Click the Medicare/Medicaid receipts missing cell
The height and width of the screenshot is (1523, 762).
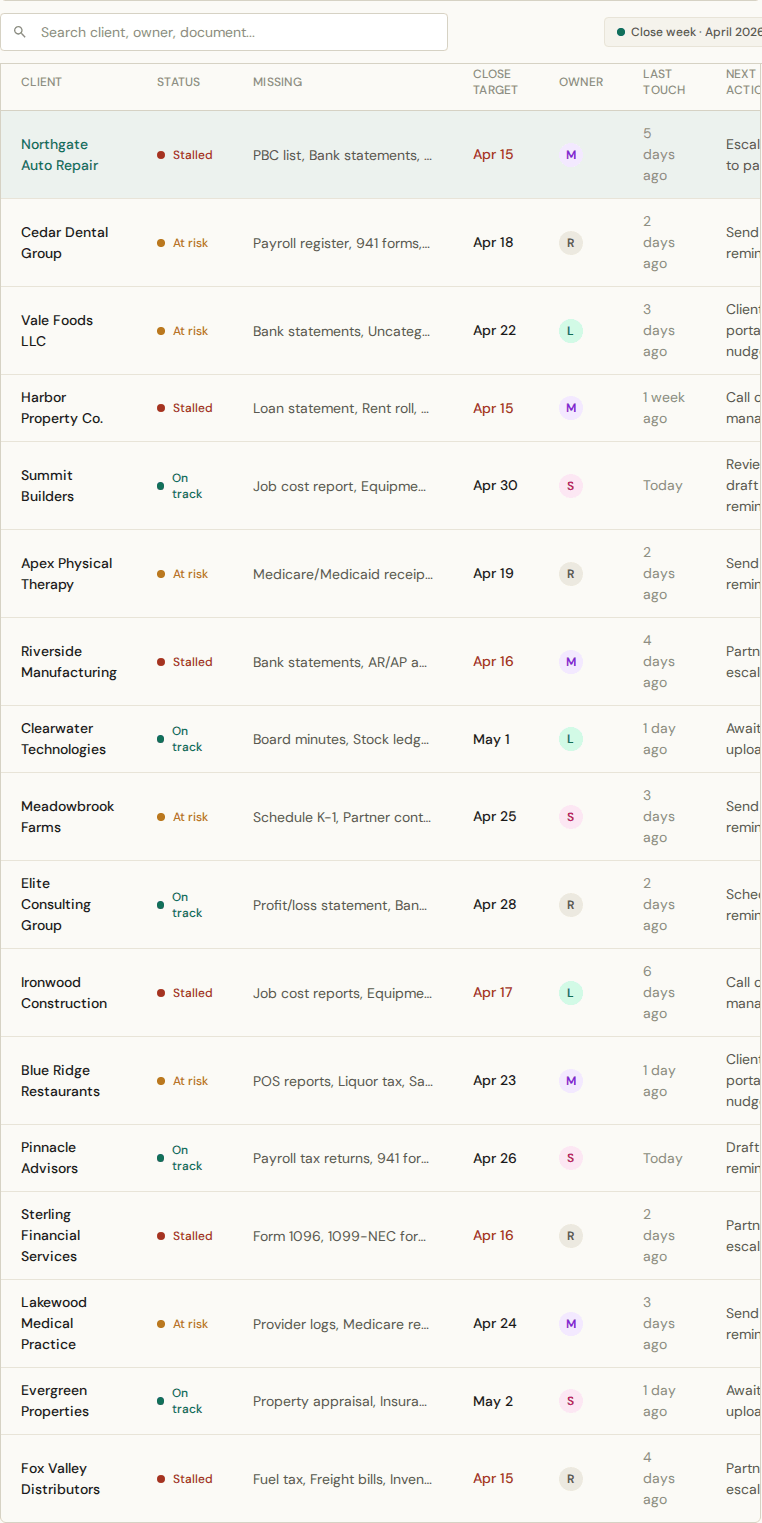point(343,574)
